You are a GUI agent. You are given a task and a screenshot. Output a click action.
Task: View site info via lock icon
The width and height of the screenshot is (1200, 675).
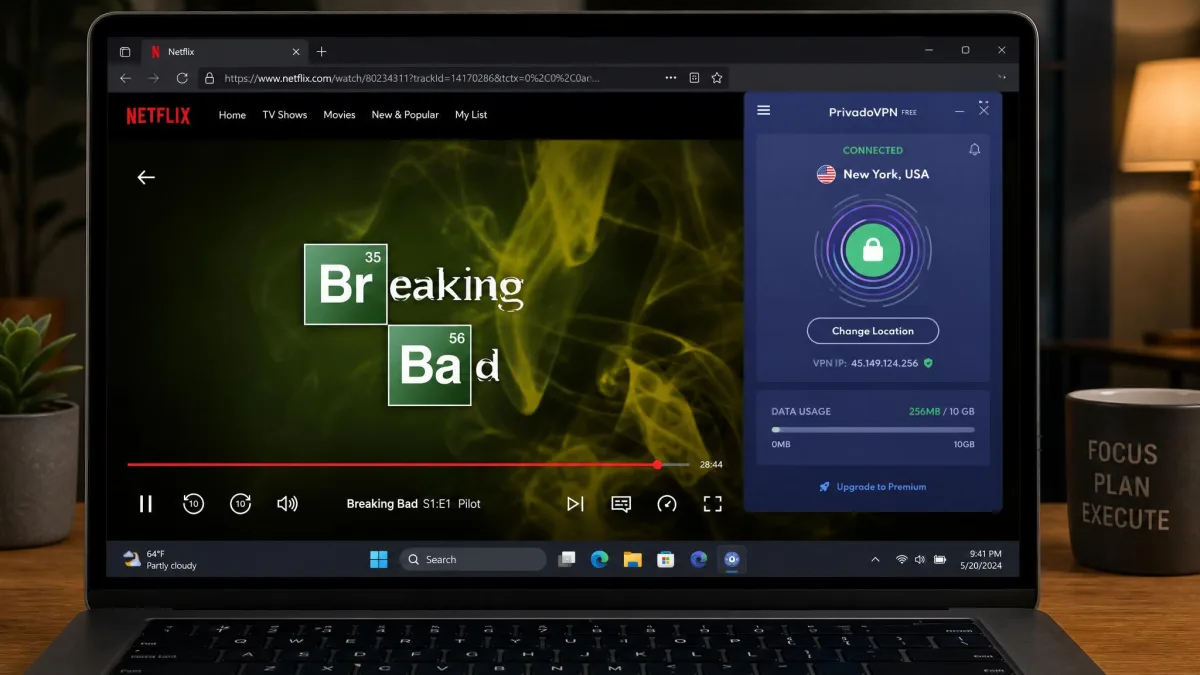click(x=209, y=78)
